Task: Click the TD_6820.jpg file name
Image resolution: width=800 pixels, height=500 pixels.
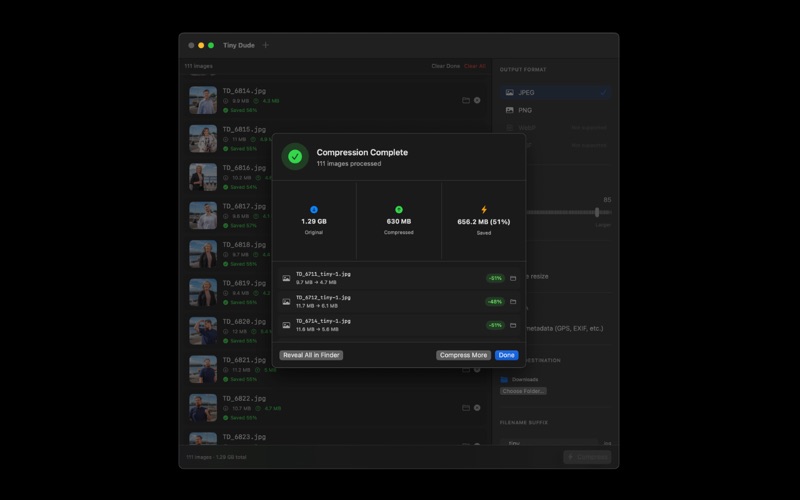Action: click(x=244, y=321)
